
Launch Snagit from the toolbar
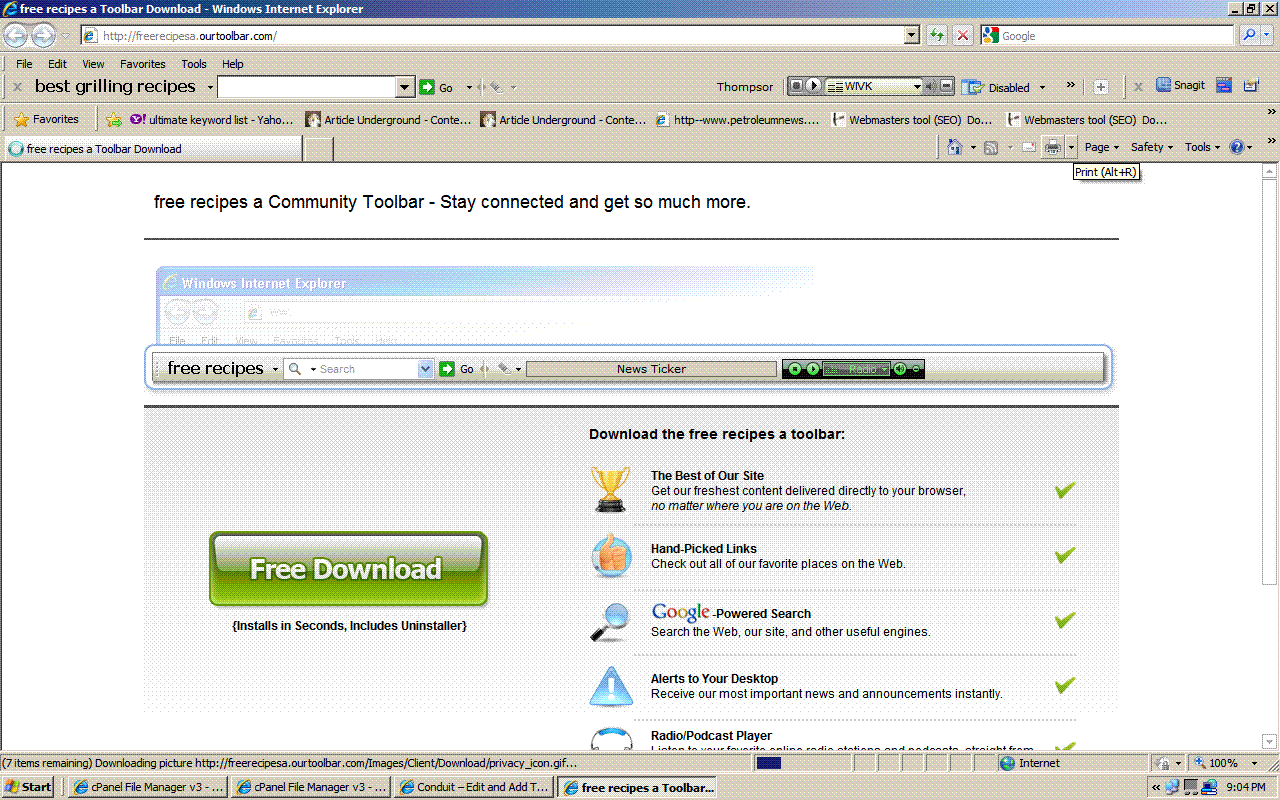pos(1181,86)
